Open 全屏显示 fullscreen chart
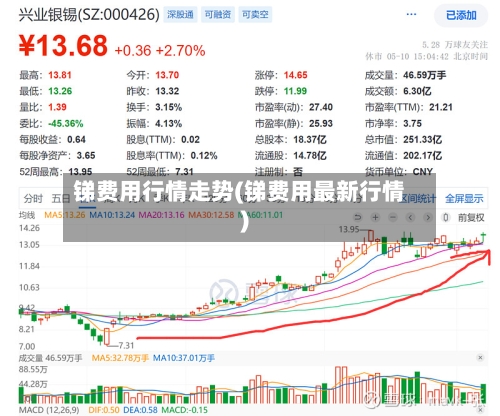500x416 pixels. click(464, 199)
